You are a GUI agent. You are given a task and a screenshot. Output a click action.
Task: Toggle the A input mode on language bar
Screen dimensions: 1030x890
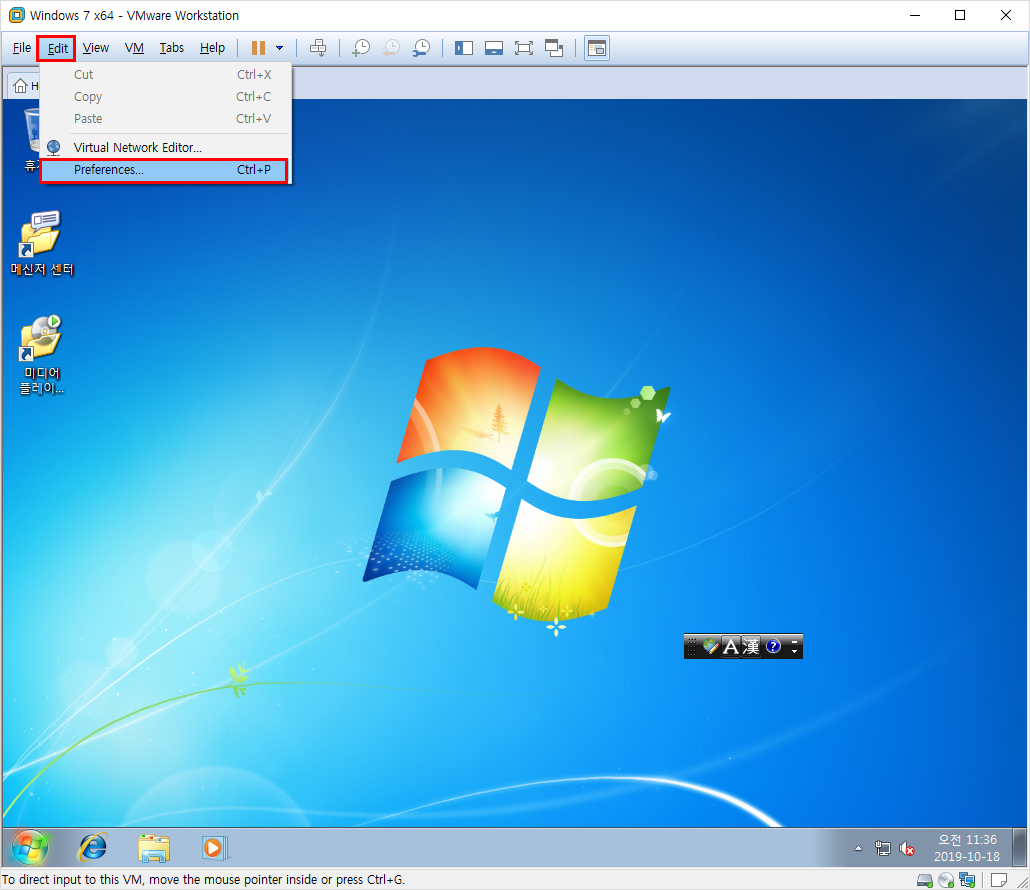730,646
